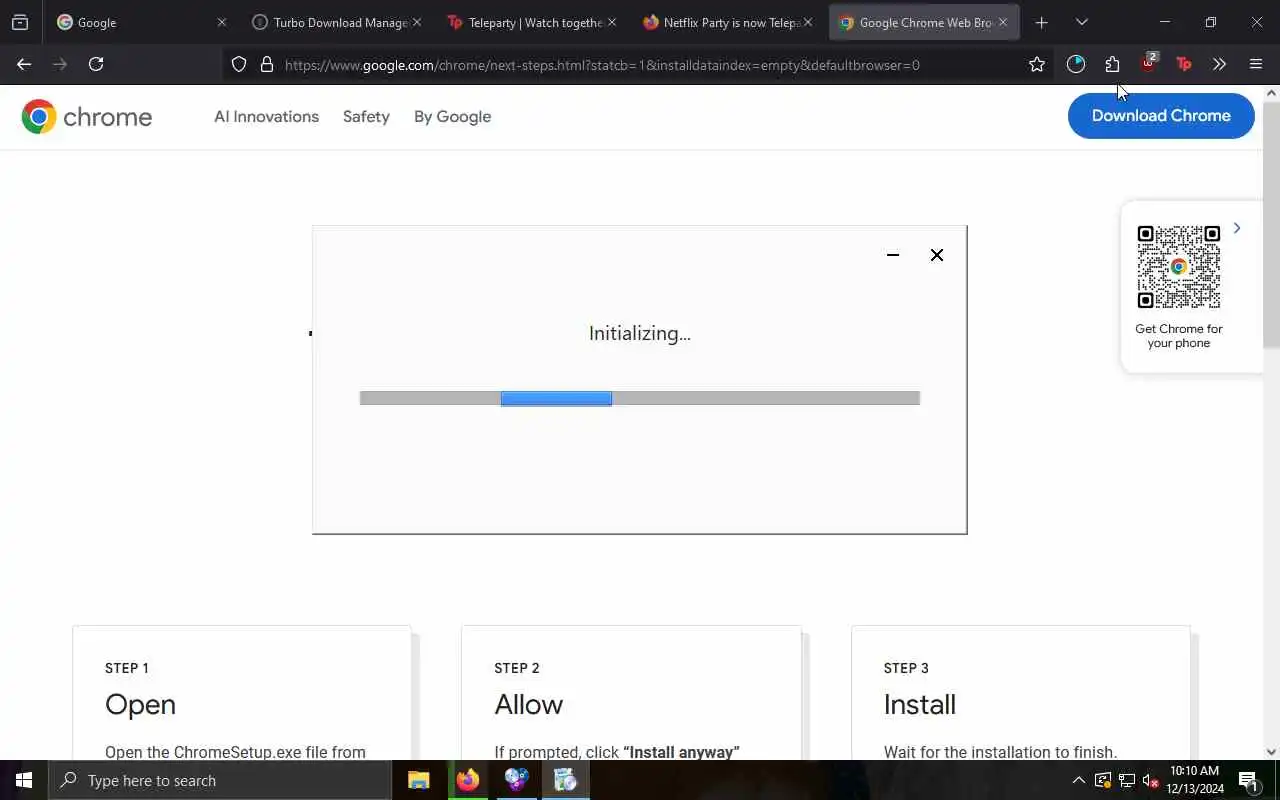The width and height of the screenshot is (1280, 800).
Task: Close the Netflix Party tab
Action: point(807,22)
